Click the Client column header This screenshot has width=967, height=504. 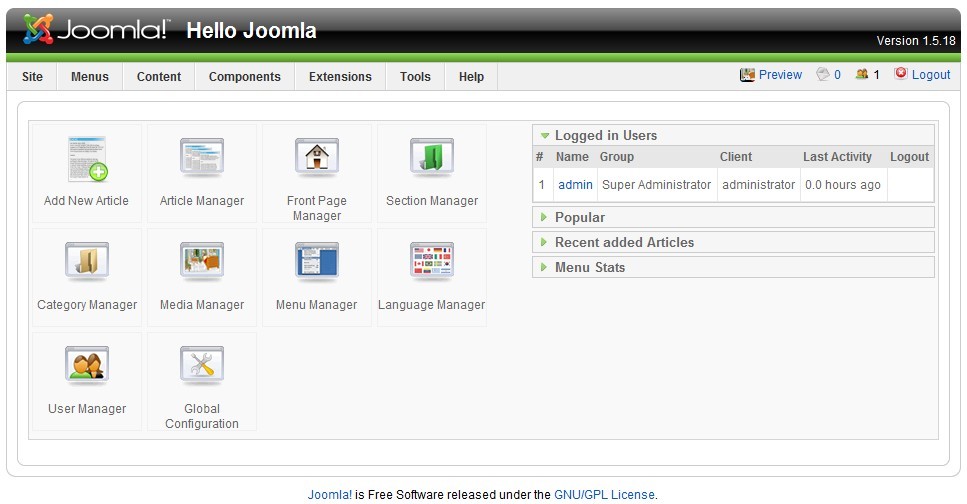pyautogui.click(x=736, y=157)
